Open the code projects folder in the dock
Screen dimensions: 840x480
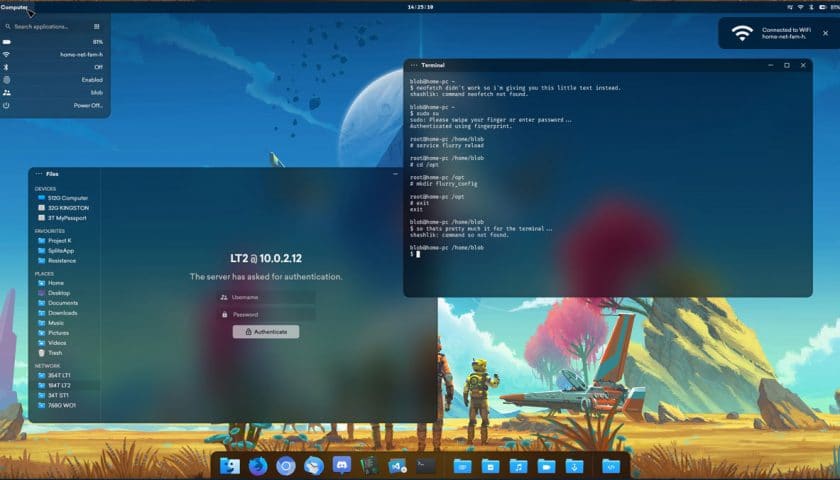pos(611,466)
